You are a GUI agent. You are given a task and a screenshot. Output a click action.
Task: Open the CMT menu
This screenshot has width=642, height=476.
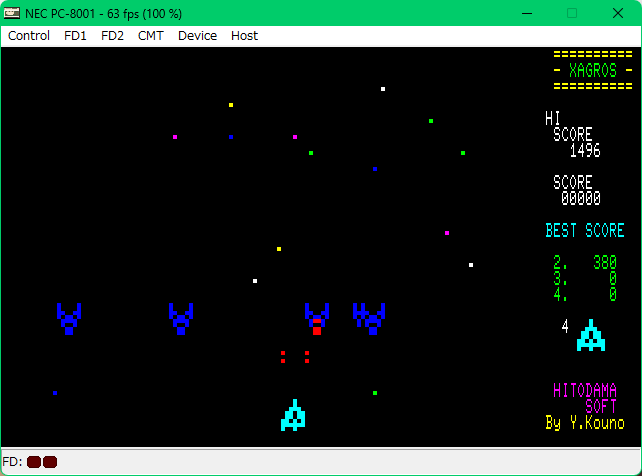151,36
